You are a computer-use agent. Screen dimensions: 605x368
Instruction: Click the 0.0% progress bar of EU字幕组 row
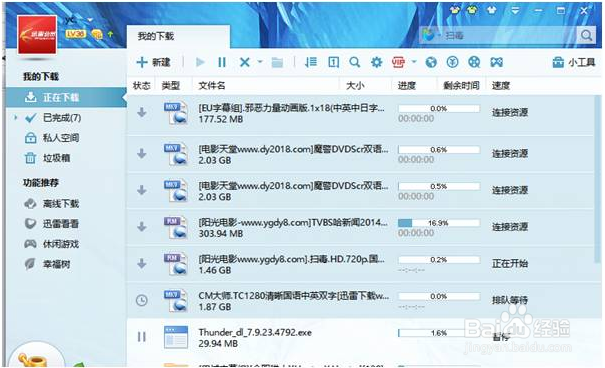point(439,109)
